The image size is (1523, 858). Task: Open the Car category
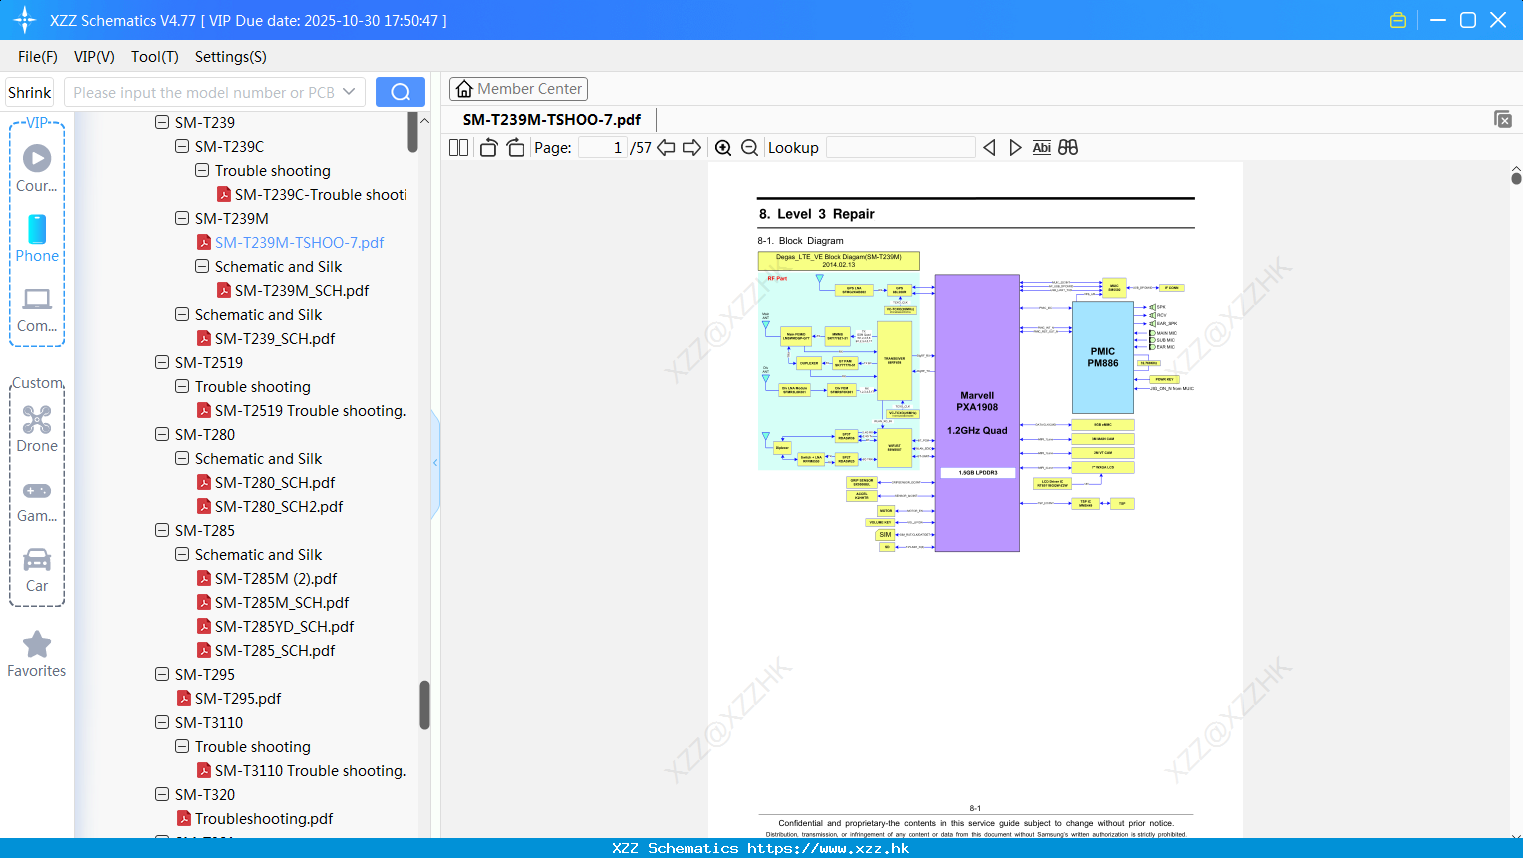coord(37,571)
